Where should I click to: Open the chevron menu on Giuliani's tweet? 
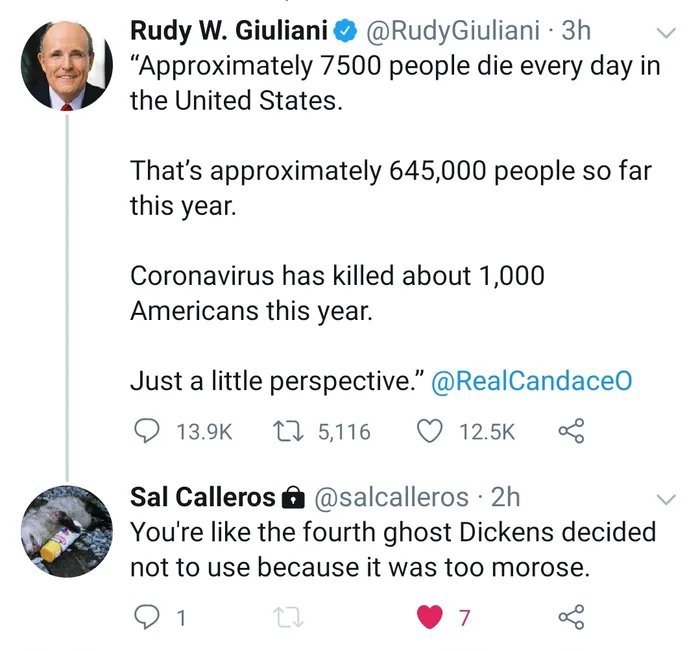tap(664, 33)
